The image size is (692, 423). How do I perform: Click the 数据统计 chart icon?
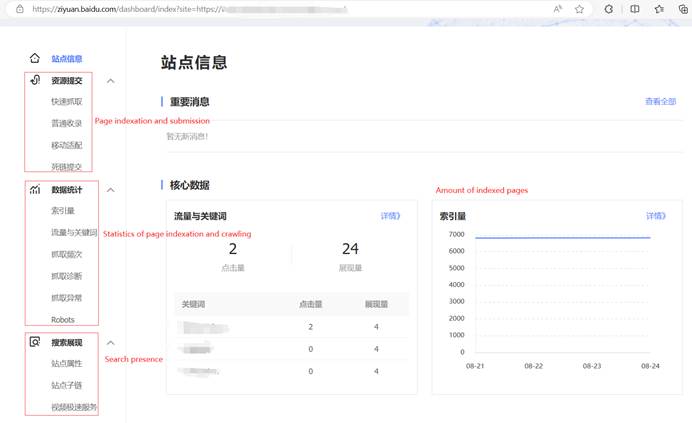coord(35,190)
